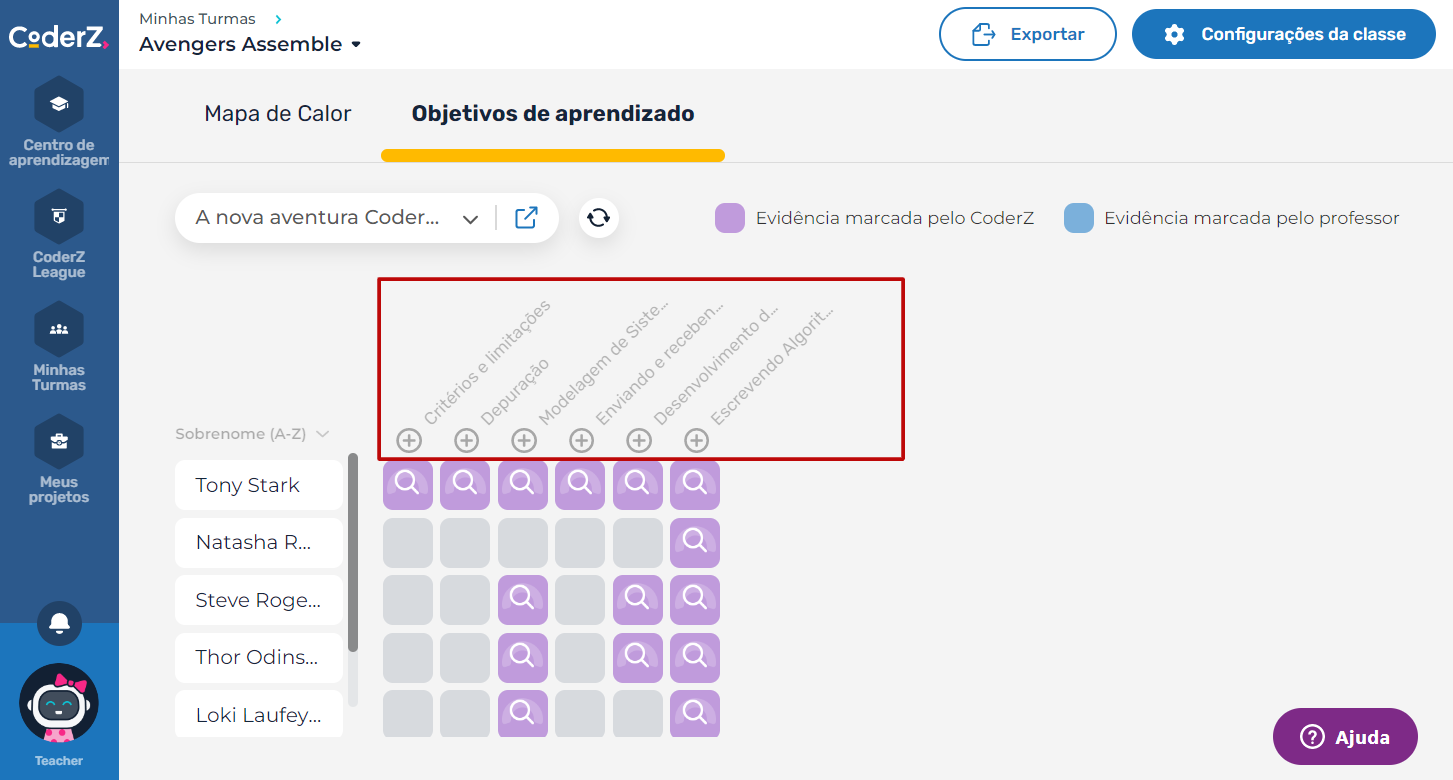Open CoderZ League from sidebar
1453x780 pixels.
59,216
